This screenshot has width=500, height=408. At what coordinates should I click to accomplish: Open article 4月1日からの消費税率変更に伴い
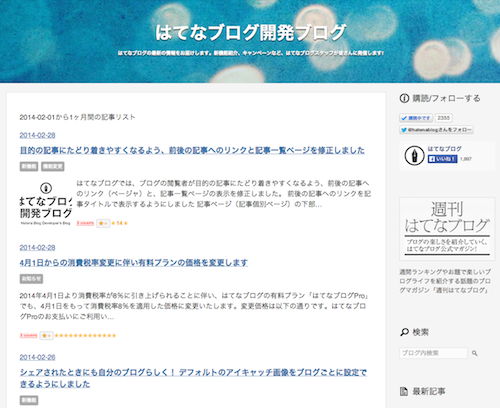(x=133, y=263)
